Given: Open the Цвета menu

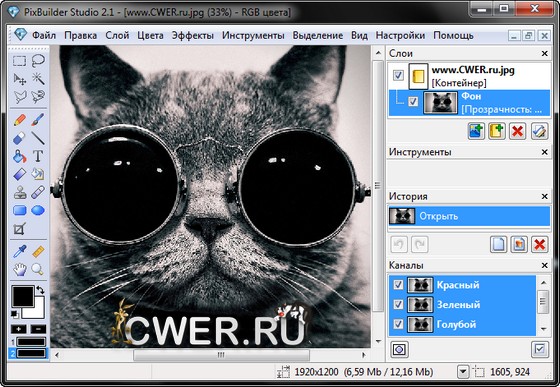Looking at the screenshot, I should tap(150, 35).
